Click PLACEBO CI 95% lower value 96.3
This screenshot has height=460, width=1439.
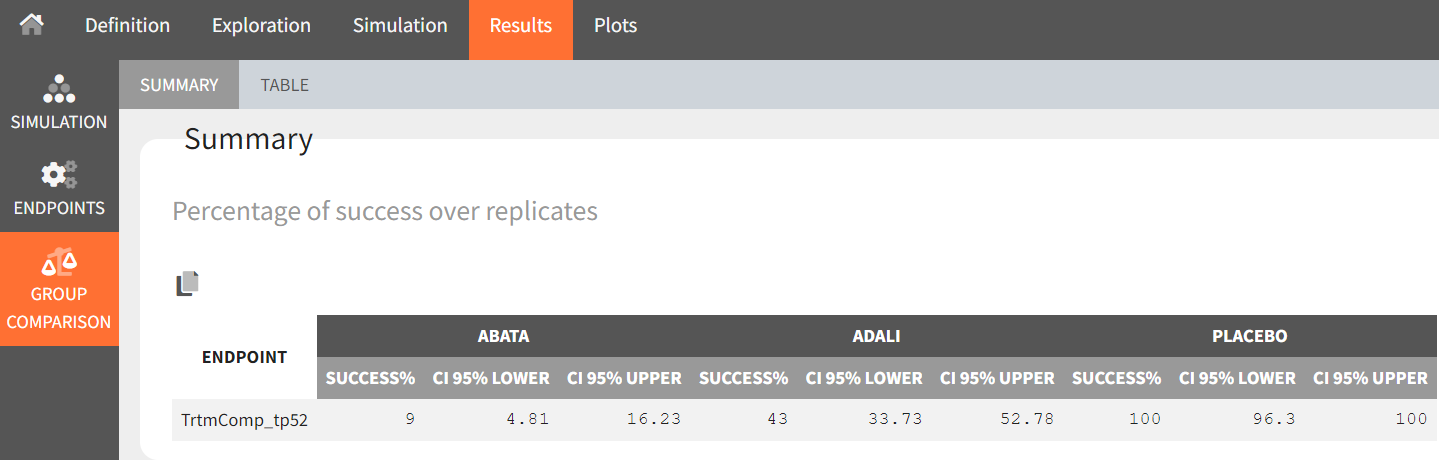pyautogui.click(x=1277, y=419)
